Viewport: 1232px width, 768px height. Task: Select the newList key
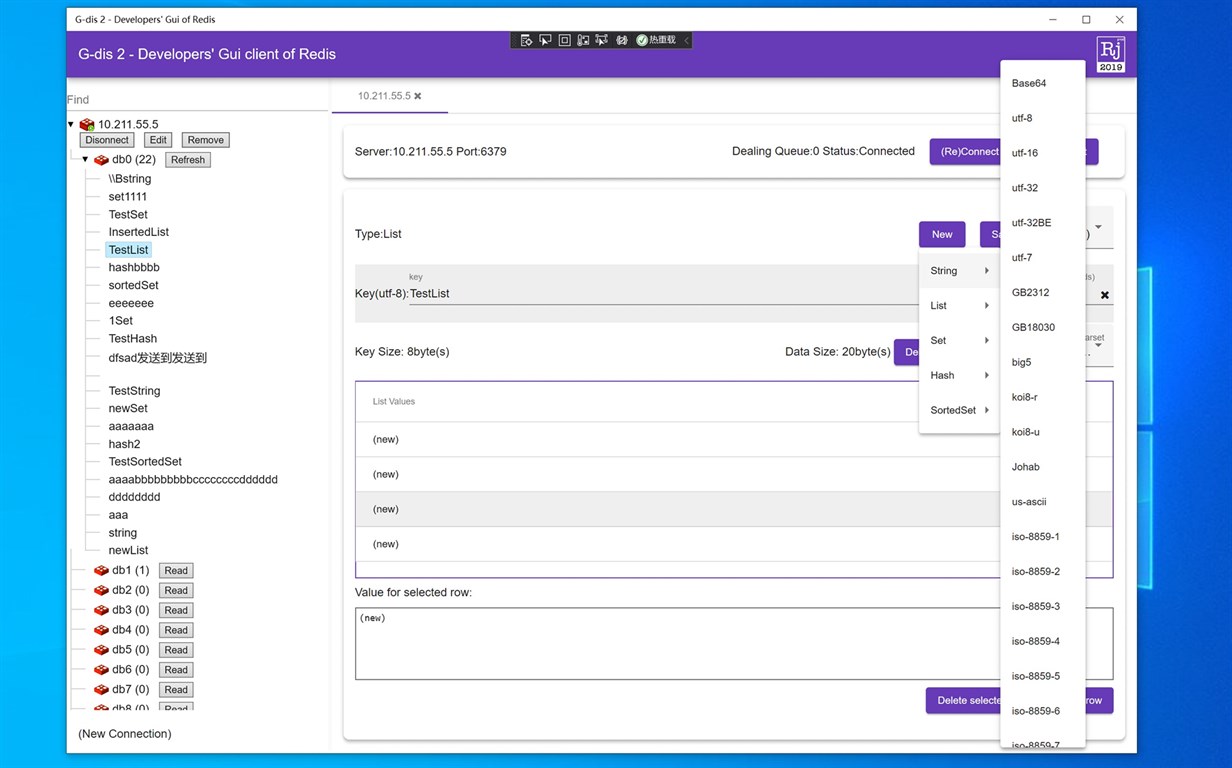click(128, 550)
